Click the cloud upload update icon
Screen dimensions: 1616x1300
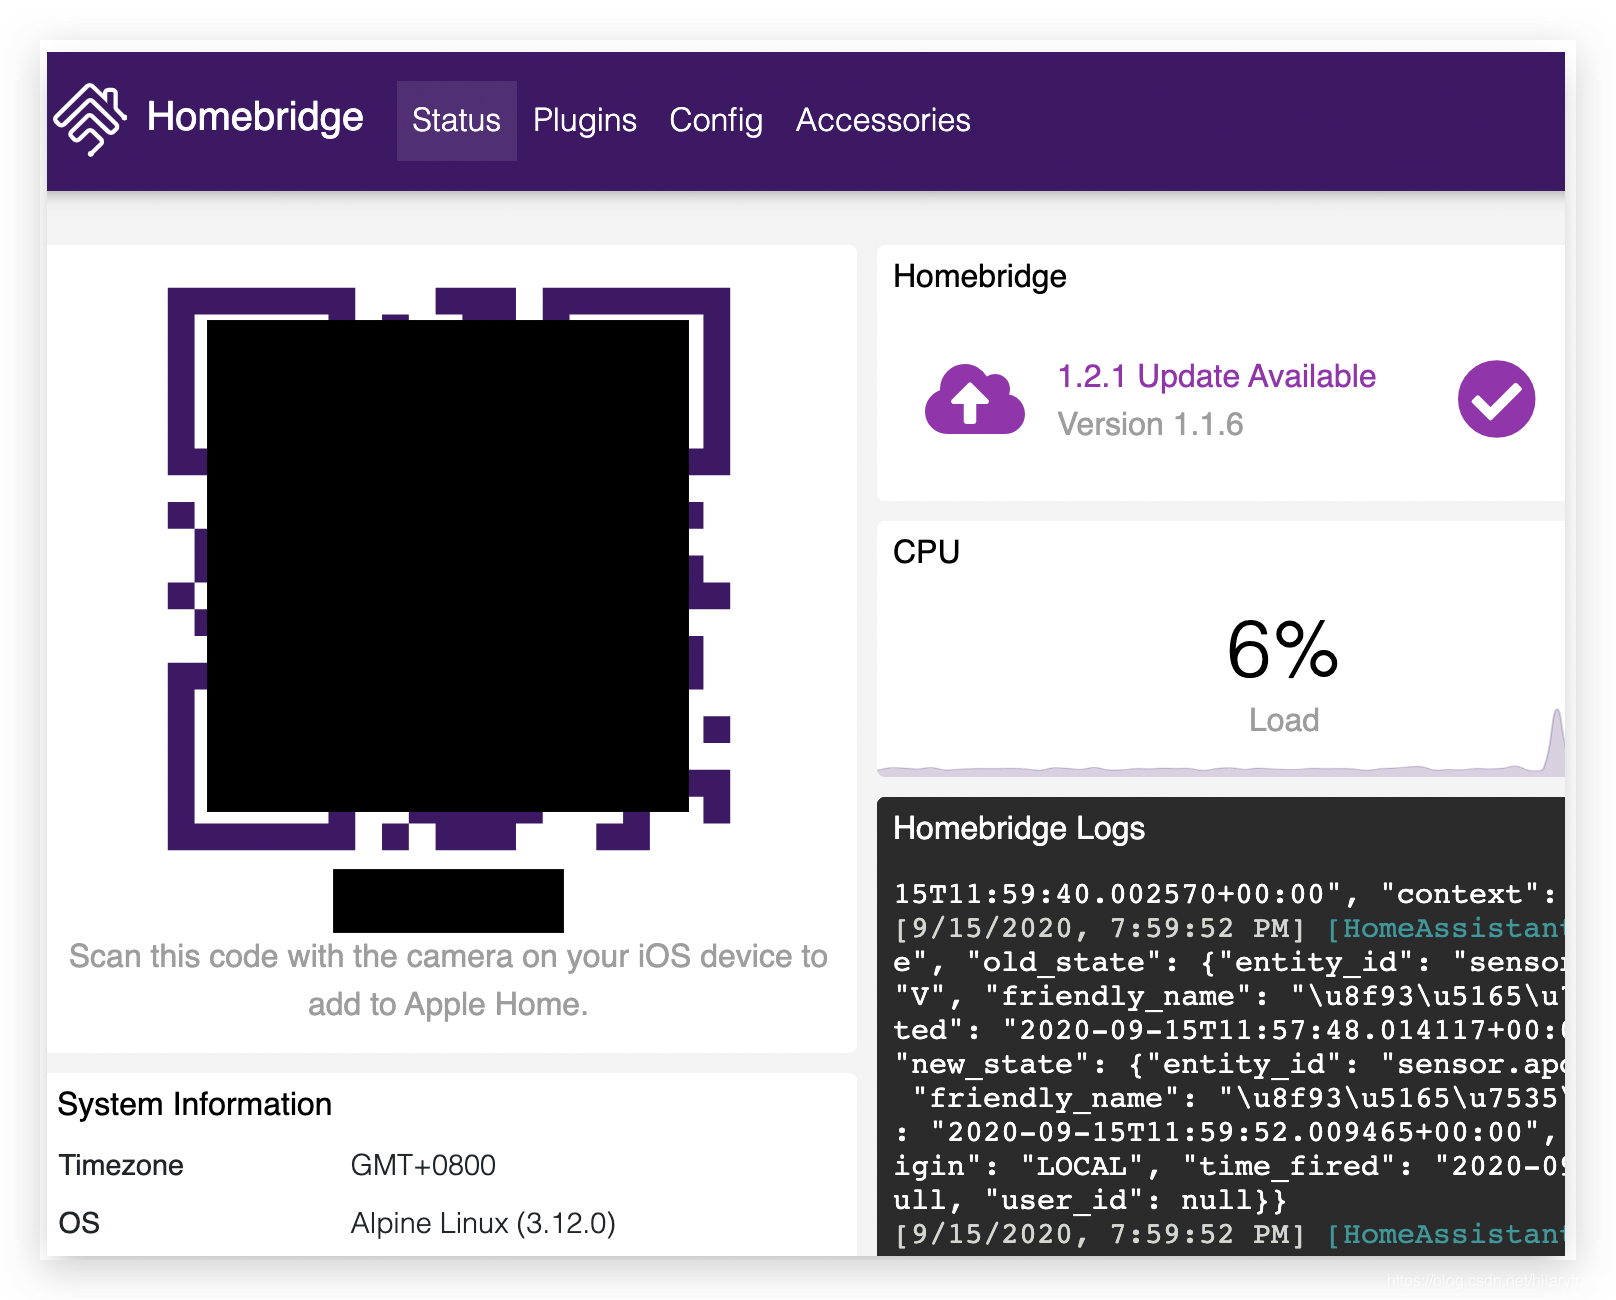coord(974,399)
